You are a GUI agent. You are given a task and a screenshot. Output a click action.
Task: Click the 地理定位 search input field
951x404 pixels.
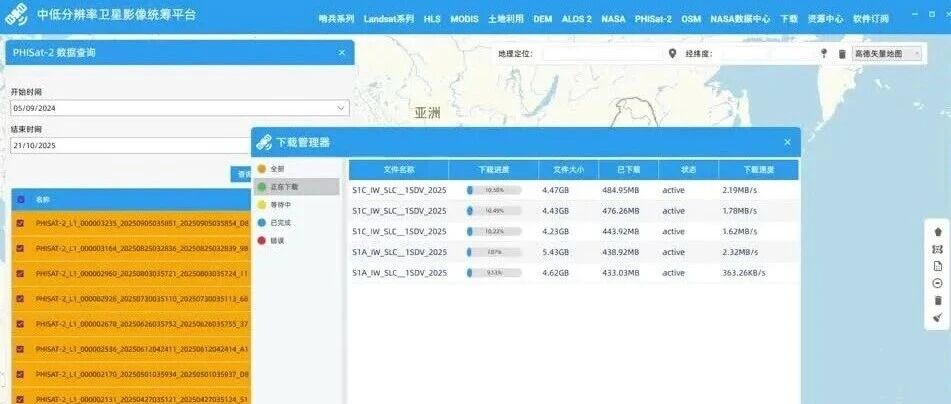600,53
